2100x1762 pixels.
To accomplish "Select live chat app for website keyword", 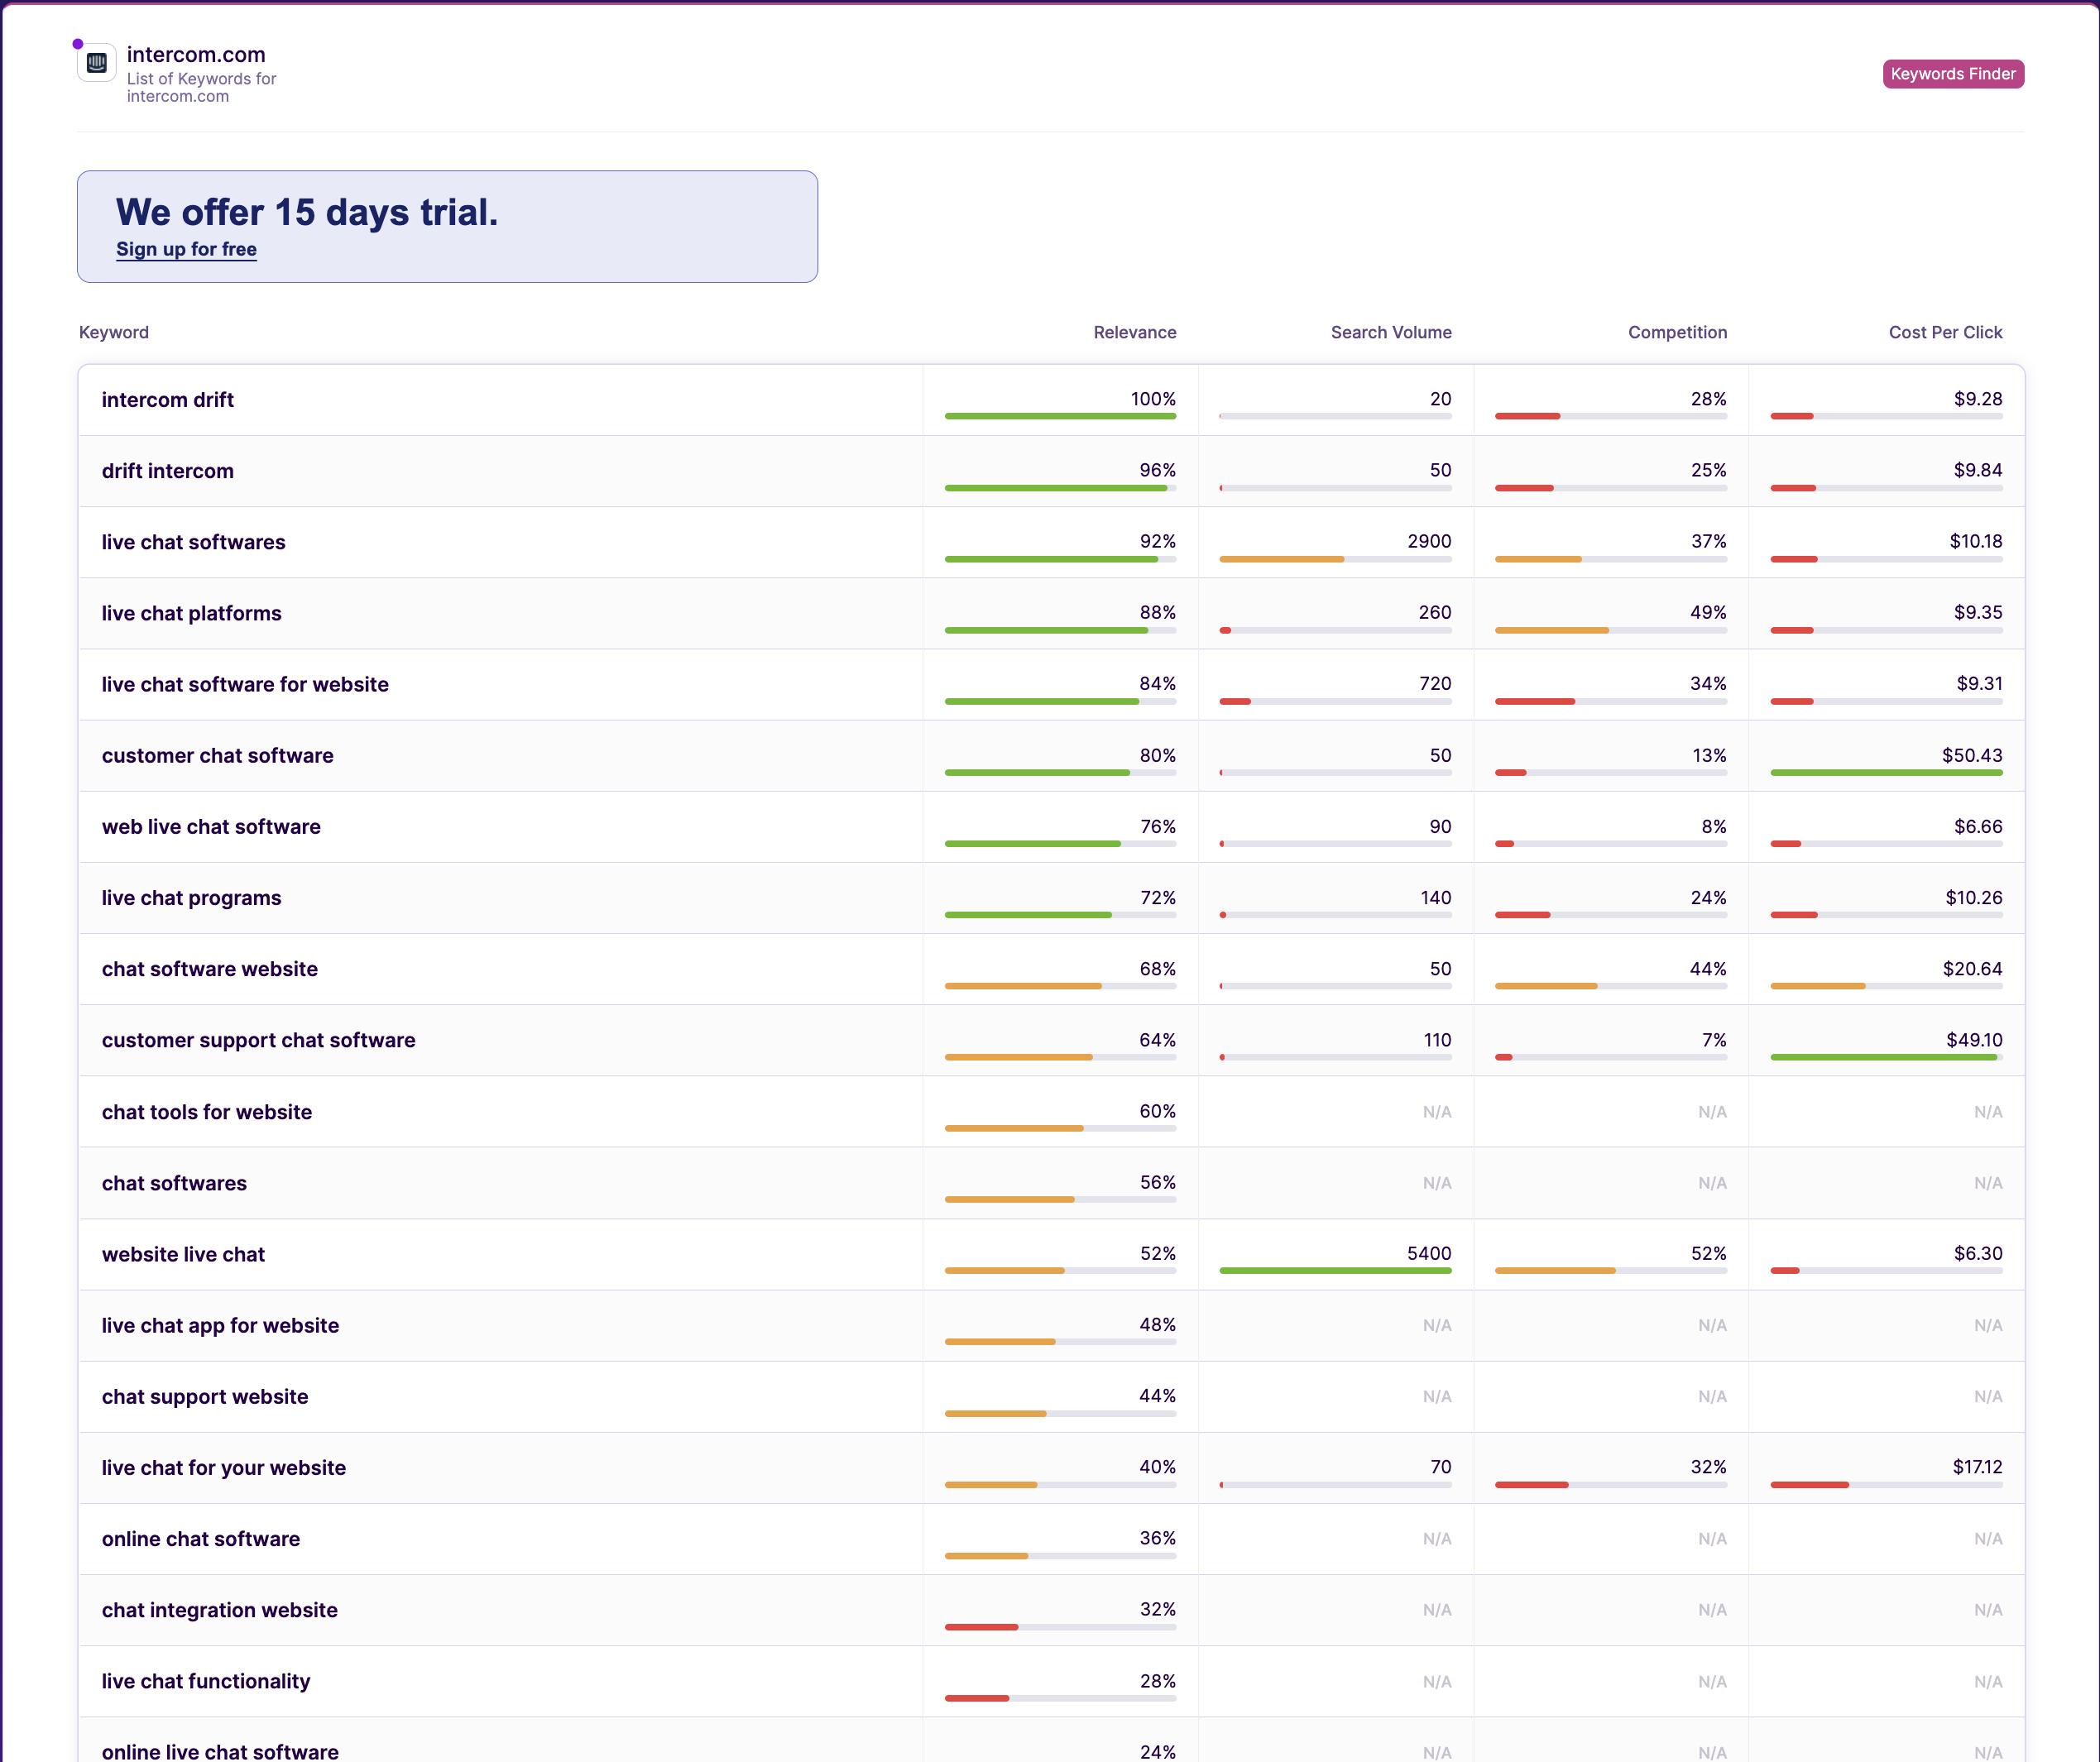I will (x=220, y=1325).
